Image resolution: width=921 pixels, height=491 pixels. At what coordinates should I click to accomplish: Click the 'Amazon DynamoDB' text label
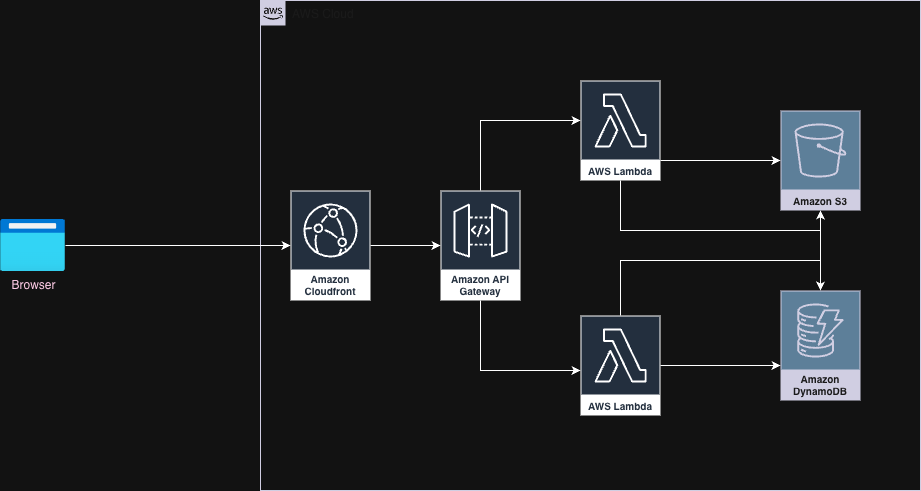(820, 386)
